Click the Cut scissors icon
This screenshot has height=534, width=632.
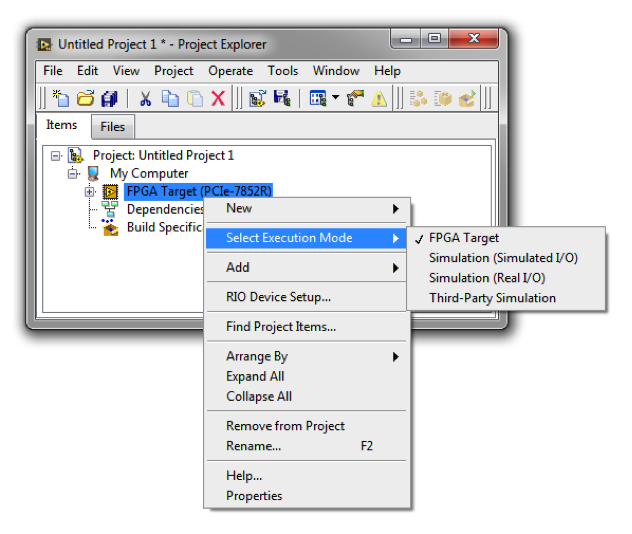(145, 98)
